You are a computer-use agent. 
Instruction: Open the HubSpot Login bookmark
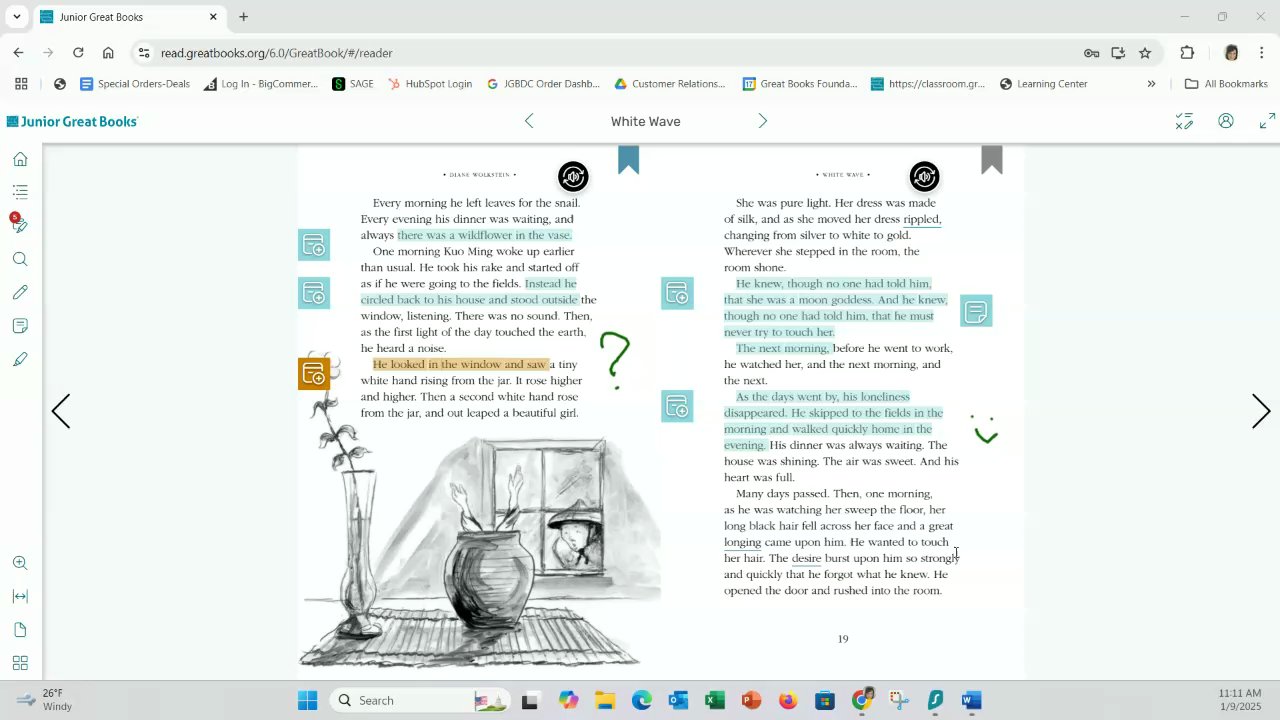429,84
